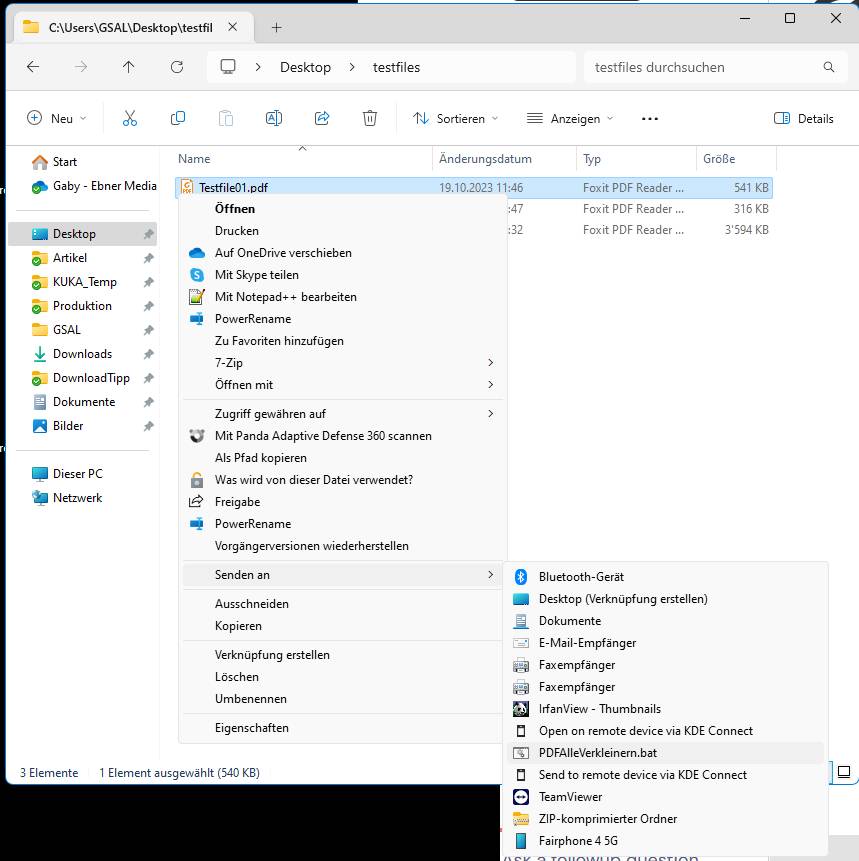Select ZIP-komprimierter Ordner entry
Image resolution: width=859 pixels, height=861 pixels.
[607, 819]
